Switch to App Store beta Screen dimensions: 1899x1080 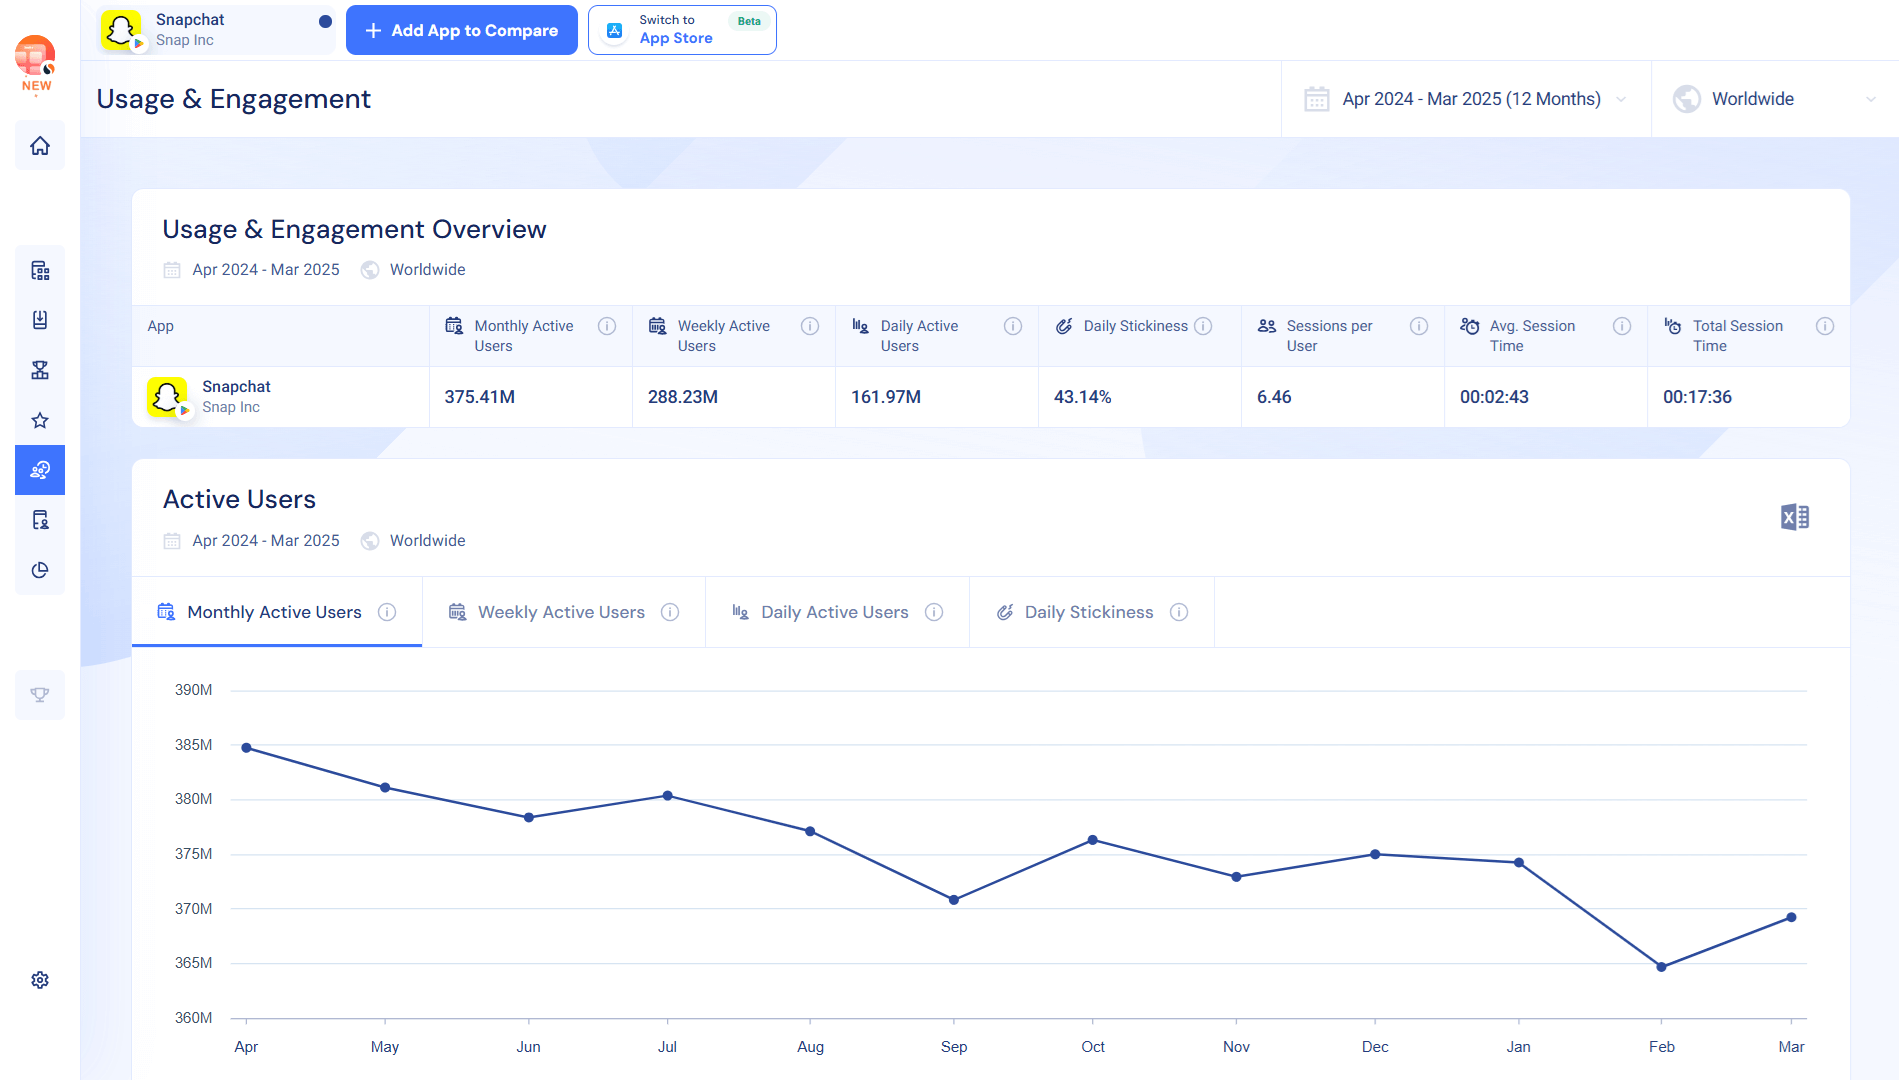(682, 30)
